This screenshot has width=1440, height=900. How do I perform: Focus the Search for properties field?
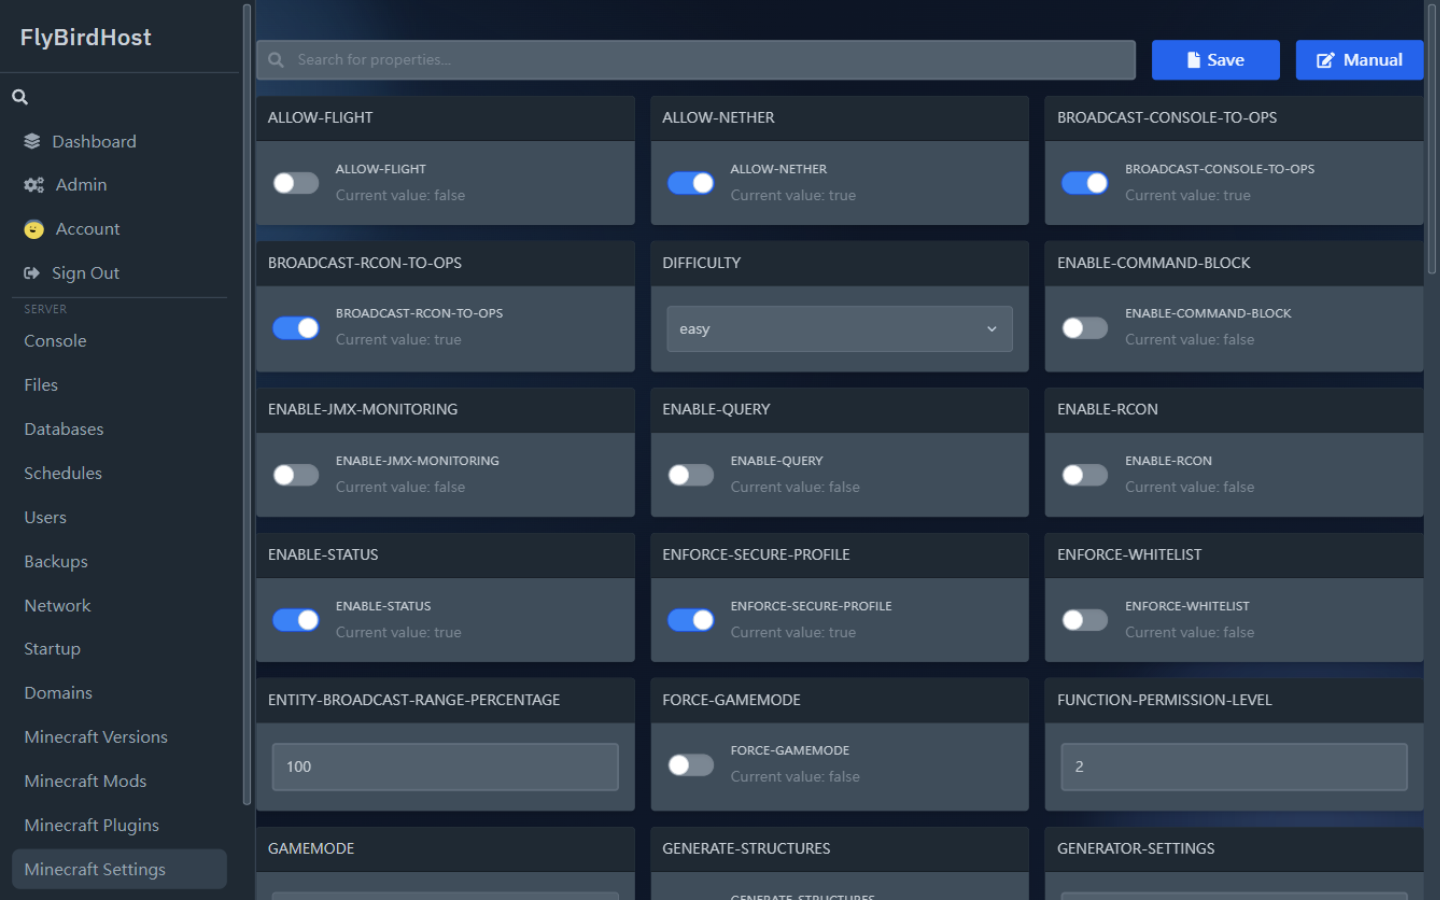coord(696,60)
